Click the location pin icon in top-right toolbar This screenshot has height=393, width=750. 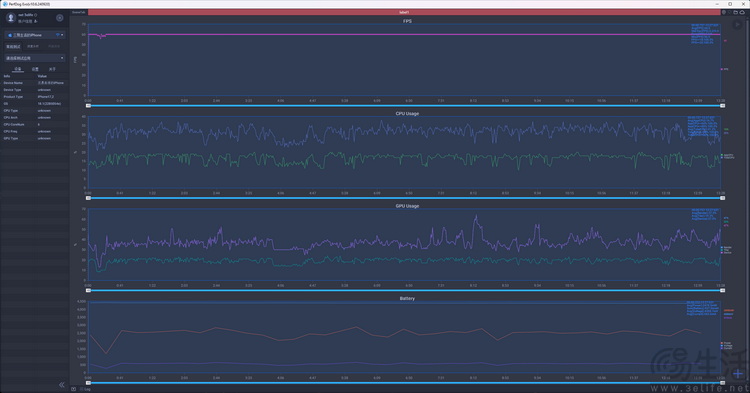point(724,12)
